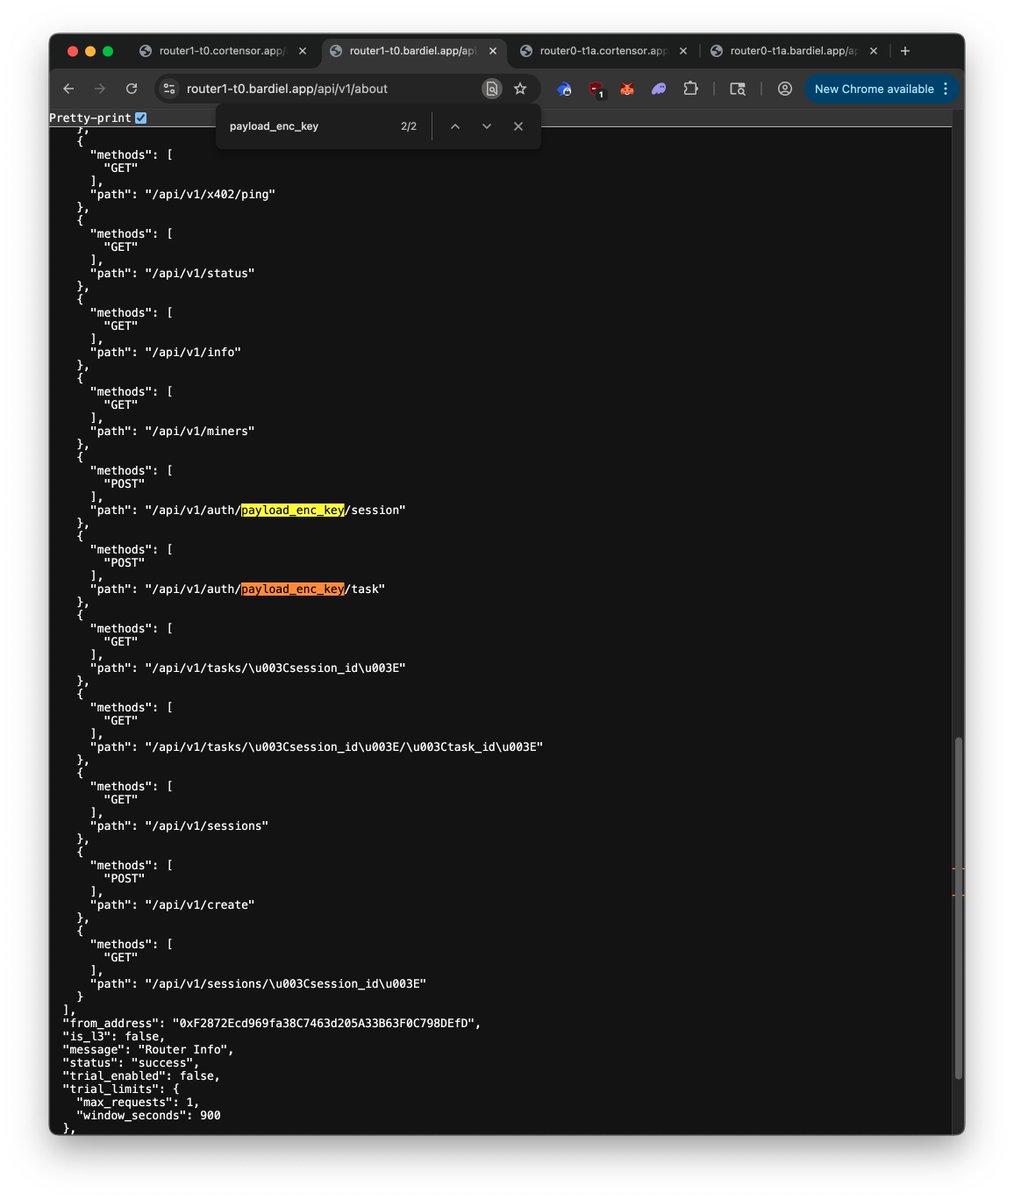Close the router0-t1a.cortensor.app tab

[x=685, y=51]
